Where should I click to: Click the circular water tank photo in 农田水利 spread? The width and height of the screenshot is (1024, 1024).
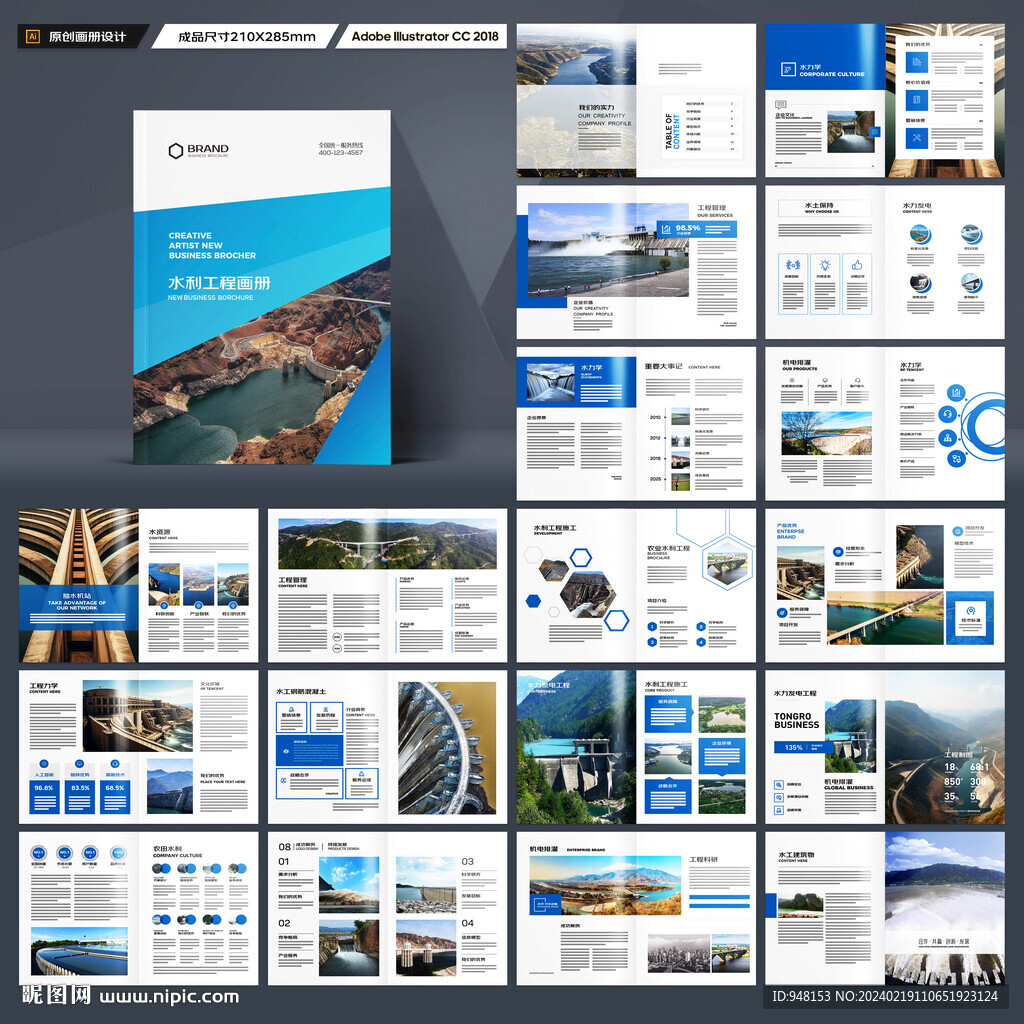pyautogui.click(x=79, y=952)
